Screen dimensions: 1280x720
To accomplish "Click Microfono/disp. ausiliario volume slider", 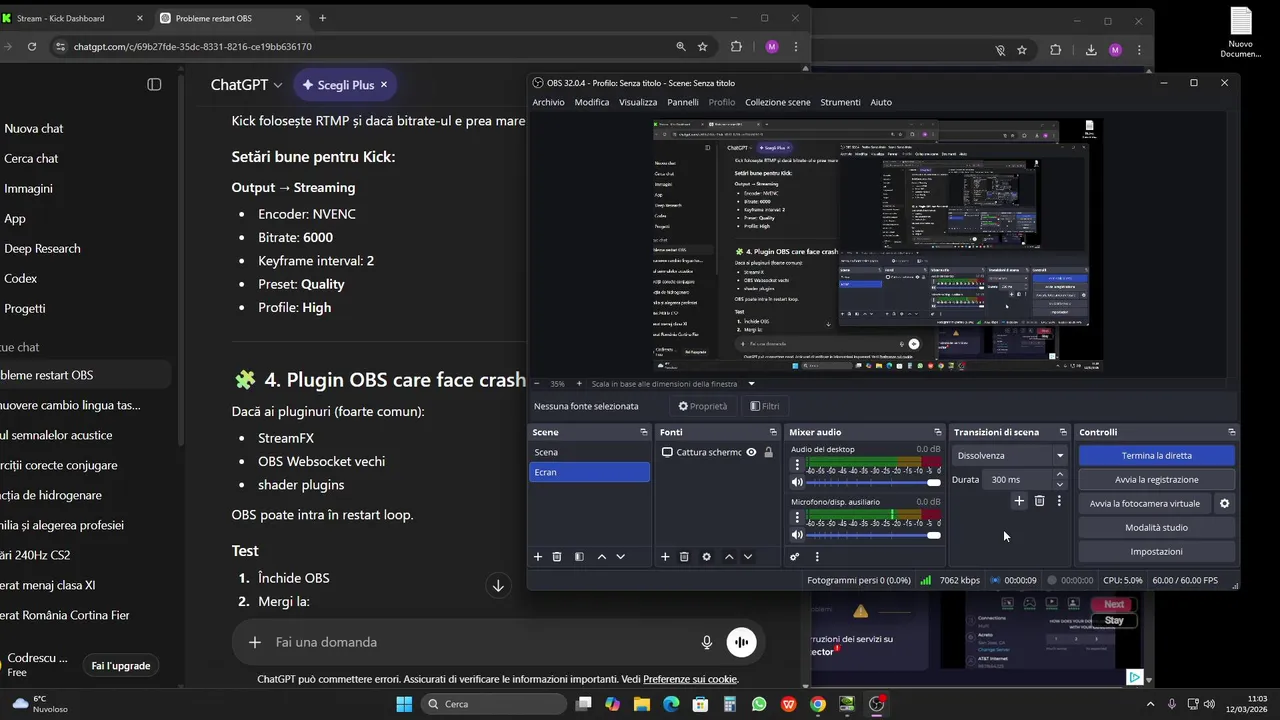I will coord(874,536).
